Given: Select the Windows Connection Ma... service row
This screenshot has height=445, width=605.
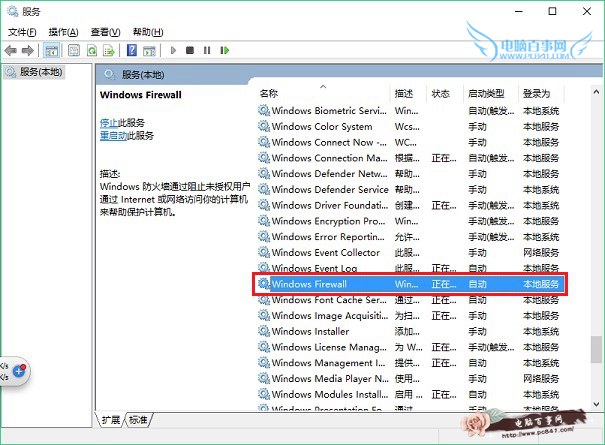Looking at the screenshot, I should click(x=410, y=158).
